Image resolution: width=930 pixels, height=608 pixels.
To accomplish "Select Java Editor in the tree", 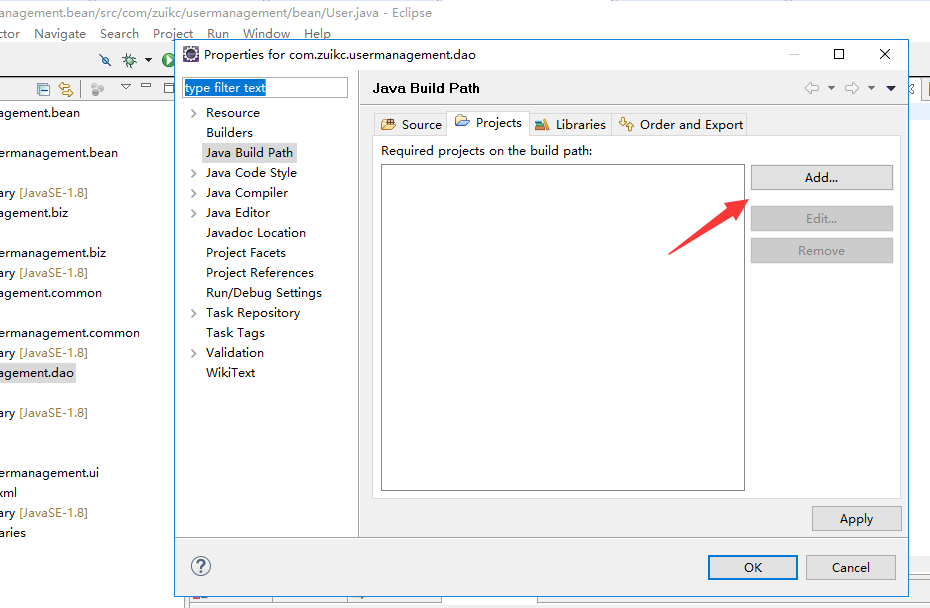I will [238, 213].
